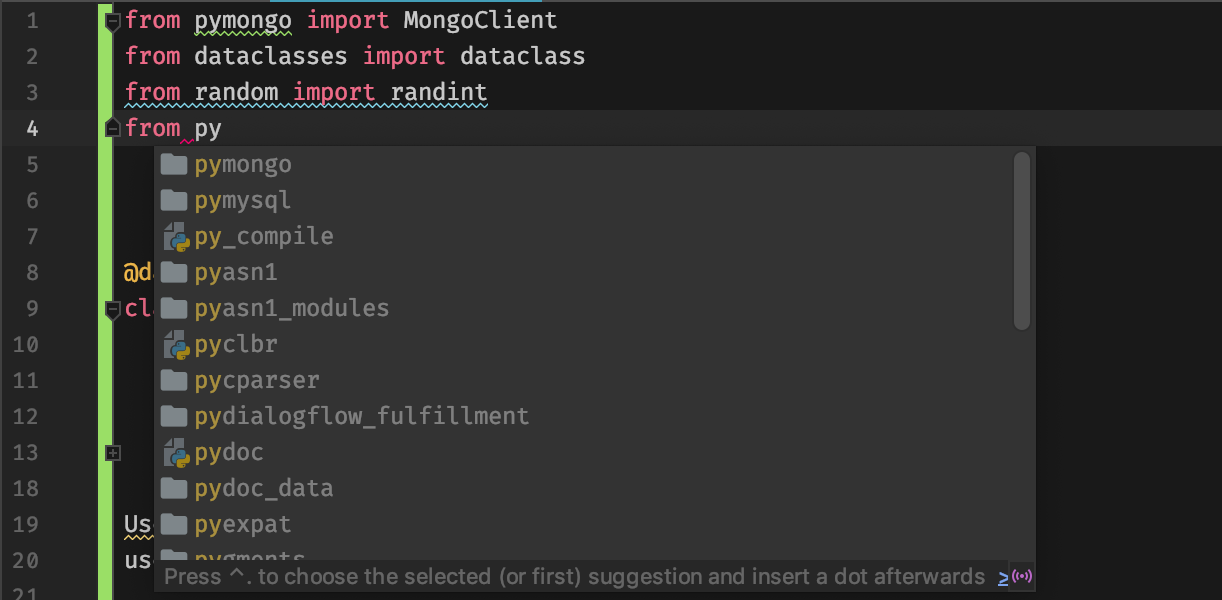Click the completion popup scrollbar
The image size is (1222, 600).
point(1023,240)
